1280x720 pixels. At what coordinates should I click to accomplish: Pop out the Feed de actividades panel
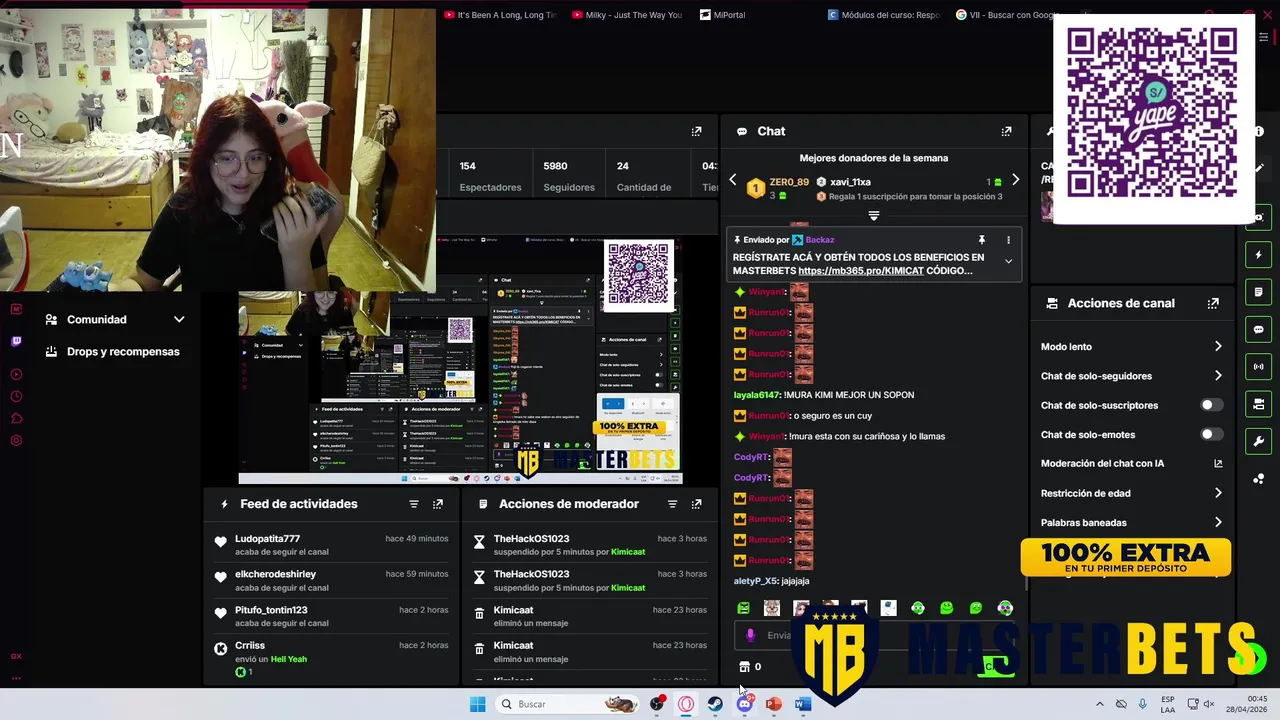tap(437, 504)
